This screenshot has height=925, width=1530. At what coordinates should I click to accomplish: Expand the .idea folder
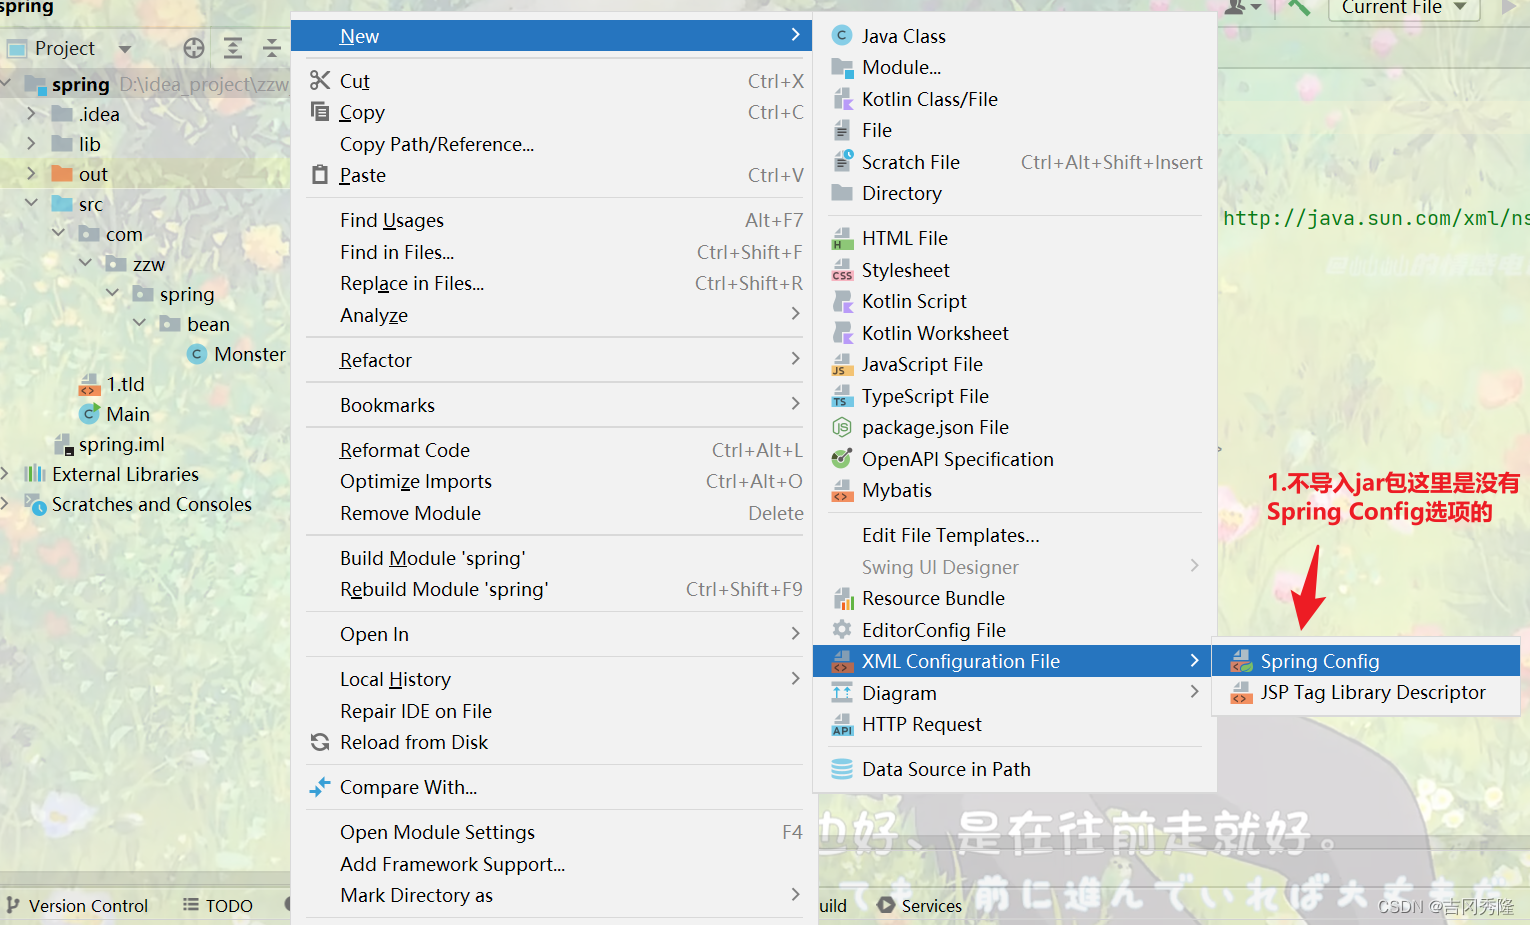[31, 114]
